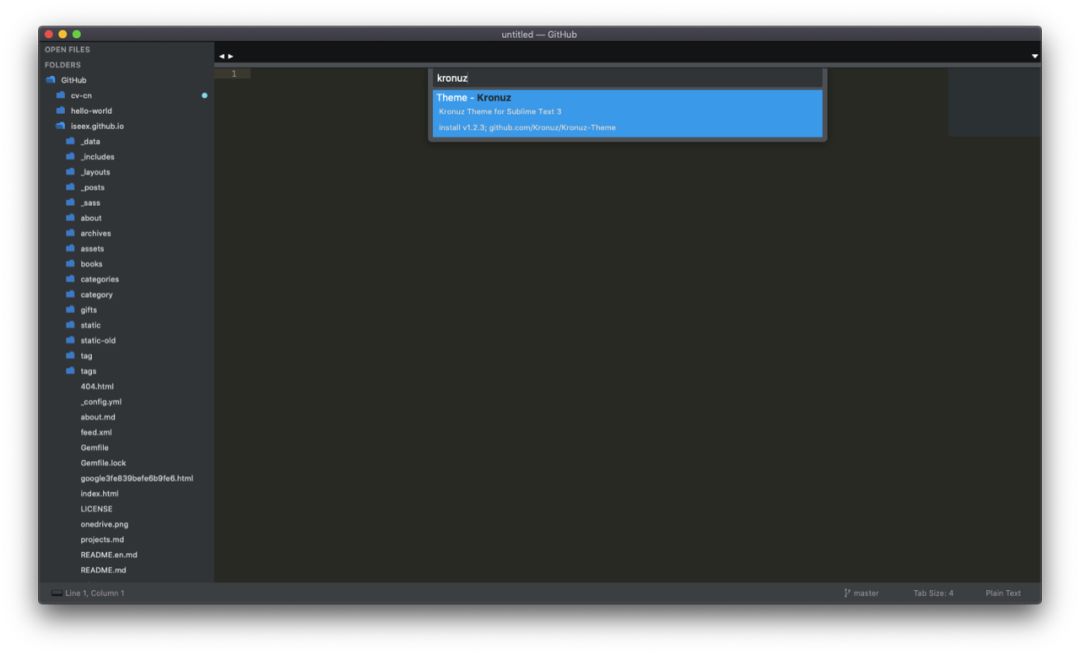
Task: Click the hello-world folder icon
Action: (x=61, y=110)
